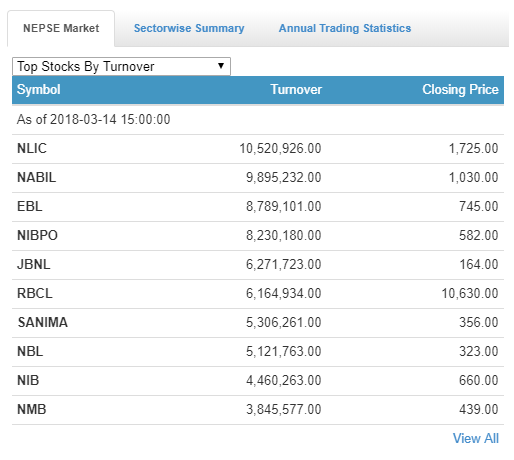Open the RBCL stock entry
The width and height of the screenshot is (514, 460).
click(258, 293)
